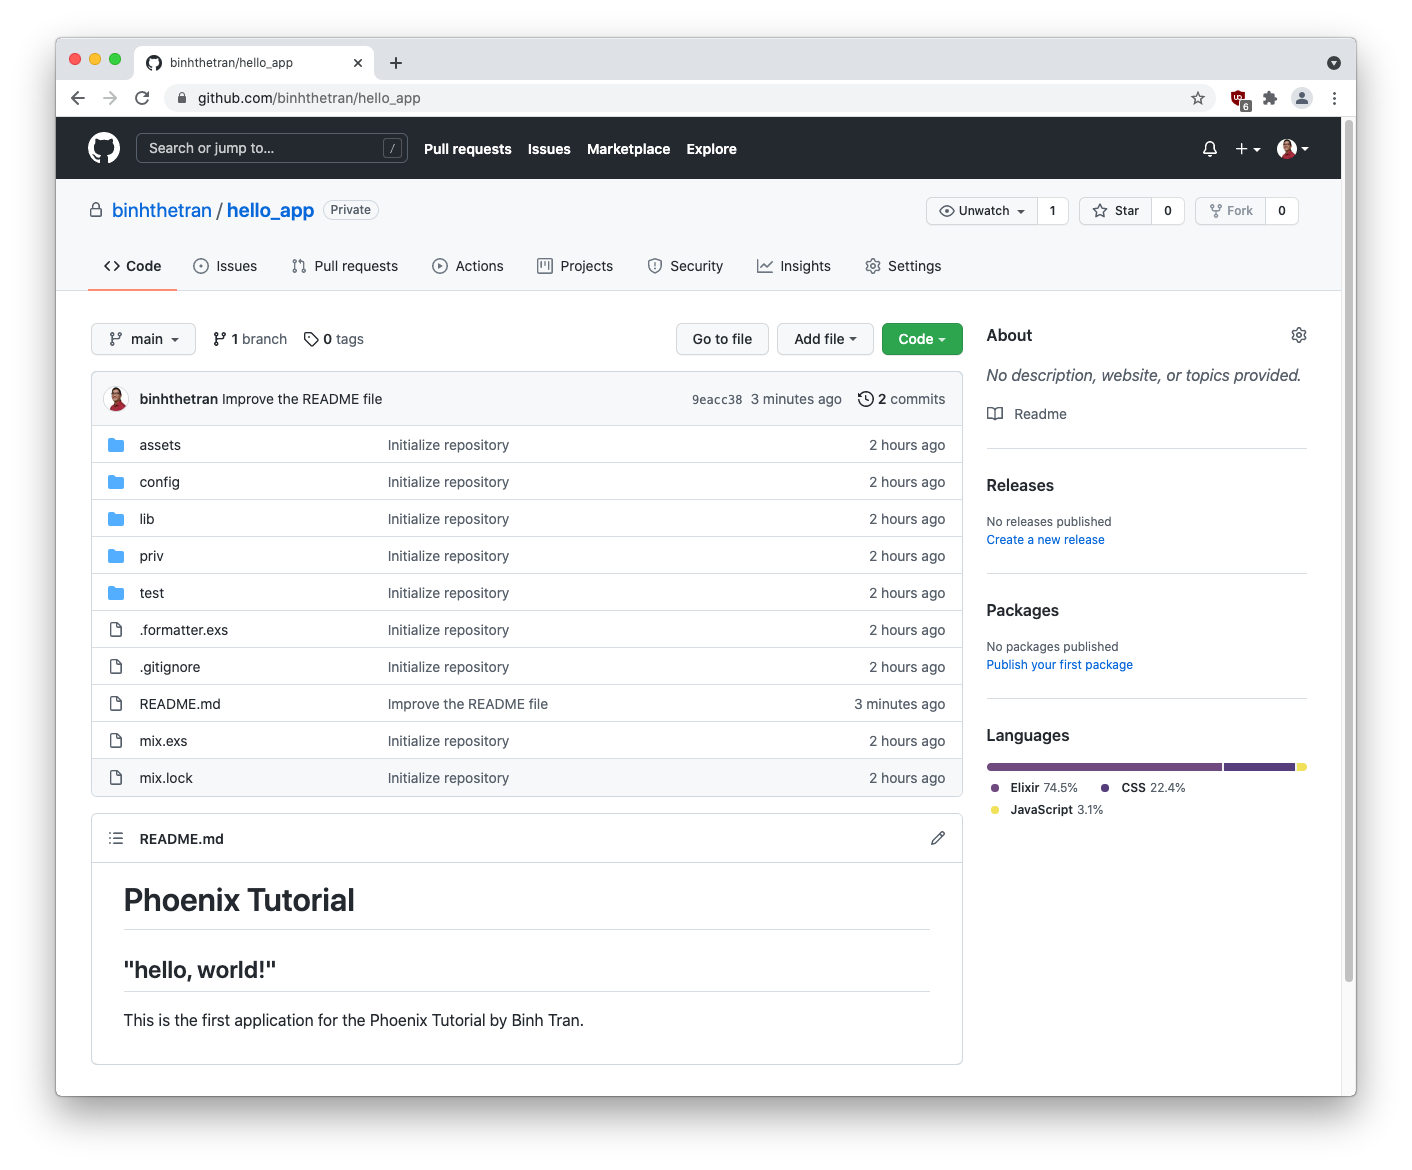The height and width of the screenshot is (1170, 1412).
Task: Open the create-new plus icon menu
Action: 1245,148
